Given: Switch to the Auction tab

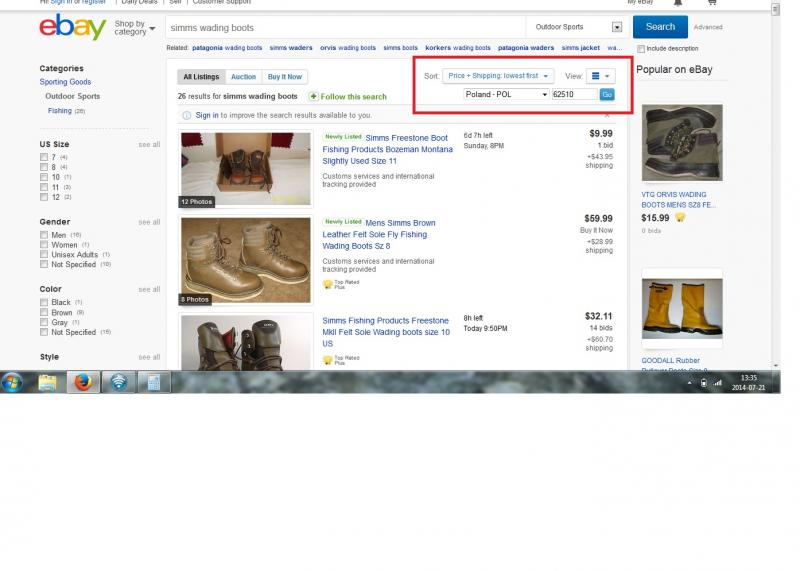Looking at the screenshot, I should [x=243, y=77].
